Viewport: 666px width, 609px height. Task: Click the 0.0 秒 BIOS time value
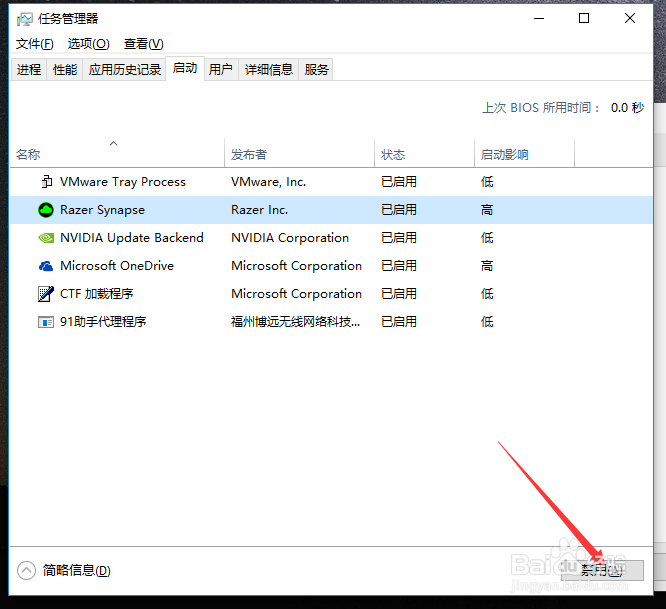(x=627, y=108)
